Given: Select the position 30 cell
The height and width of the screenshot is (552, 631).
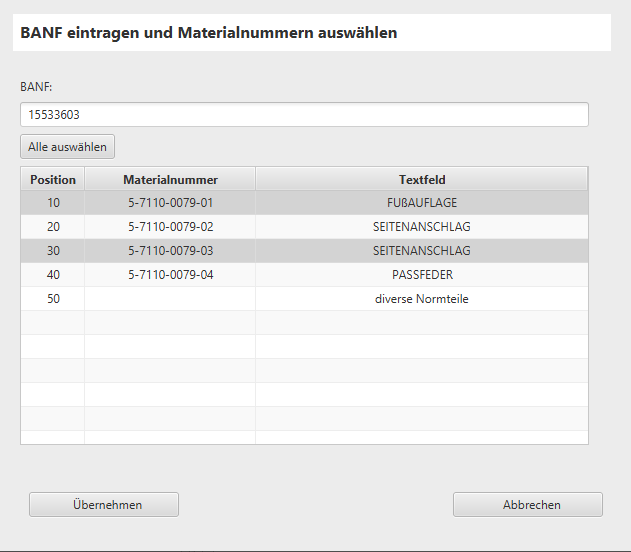Looking at the screenshot, I should coord(53,251).
